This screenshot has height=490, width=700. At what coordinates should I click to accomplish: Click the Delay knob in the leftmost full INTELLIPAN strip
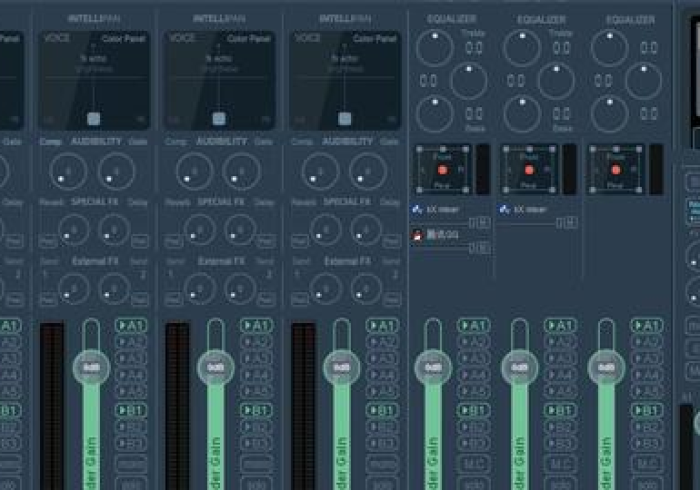[x=114, y=230]
